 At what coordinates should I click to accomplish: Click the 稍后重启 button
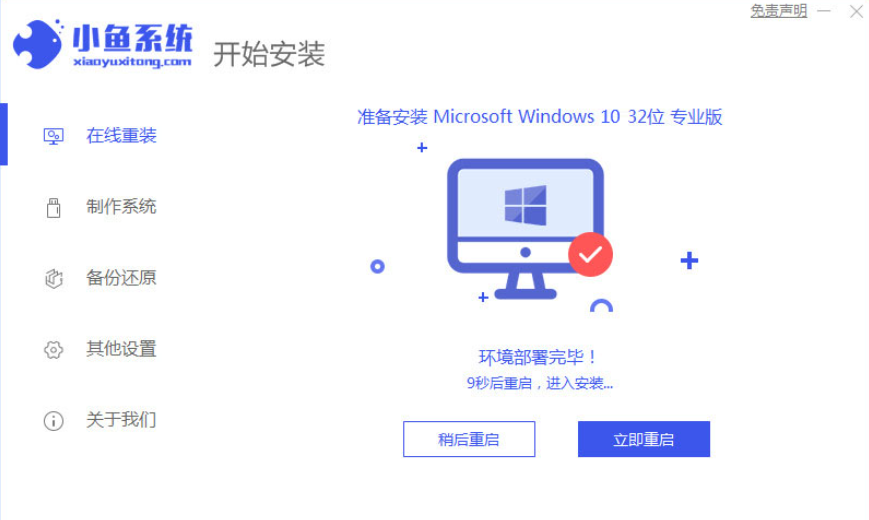coord(469,439)
